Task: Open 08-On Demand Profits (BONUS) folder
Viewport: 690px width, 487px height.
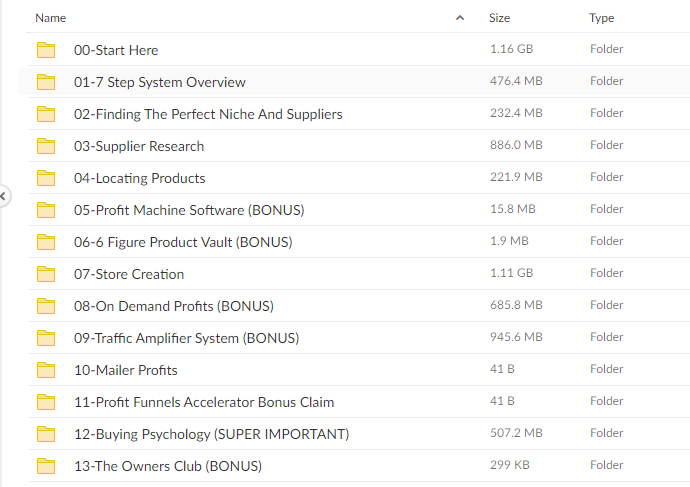Action: 174,306
